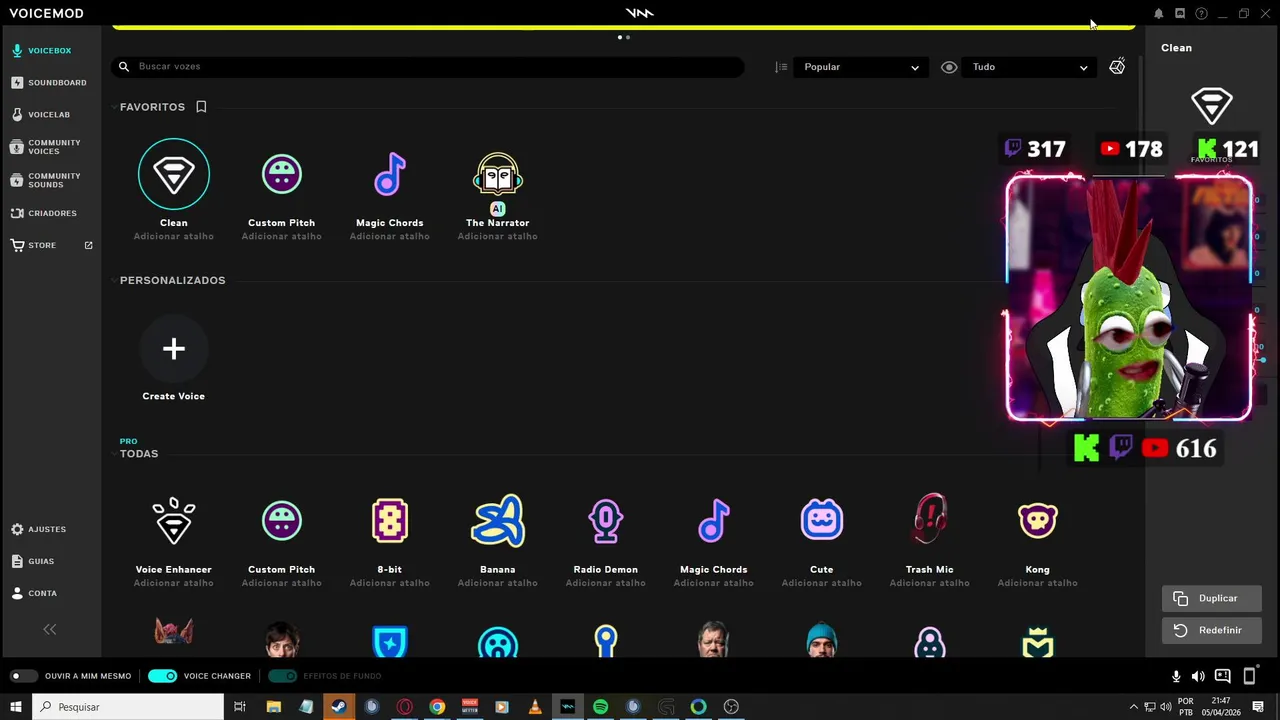Click the mobile phone icon in bottom bar
Viewport: 1280px width, 720px height.
coord(1250,676)
